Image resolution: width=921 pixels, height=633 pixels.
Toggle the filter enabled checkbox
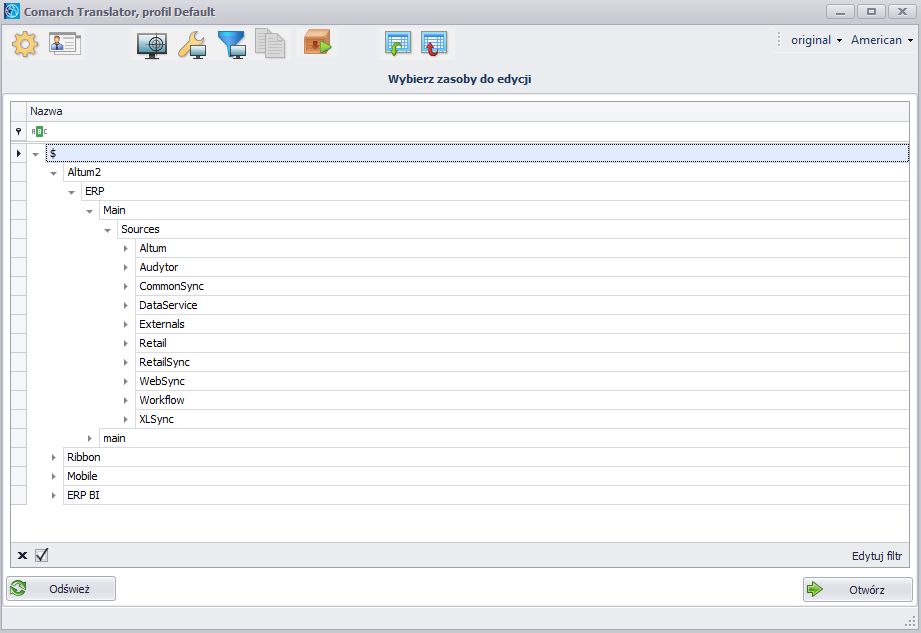pyautogui.click(x=42, y=555)
